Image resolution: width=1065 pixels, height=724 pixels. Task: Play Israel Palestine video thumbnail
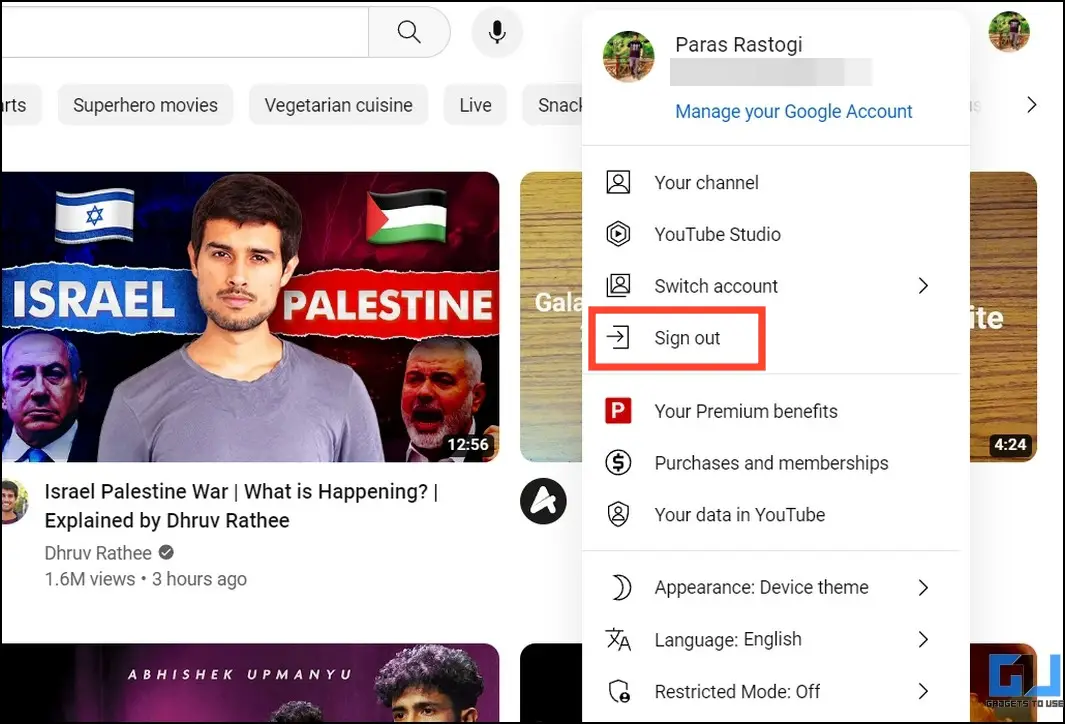(250, 316)
